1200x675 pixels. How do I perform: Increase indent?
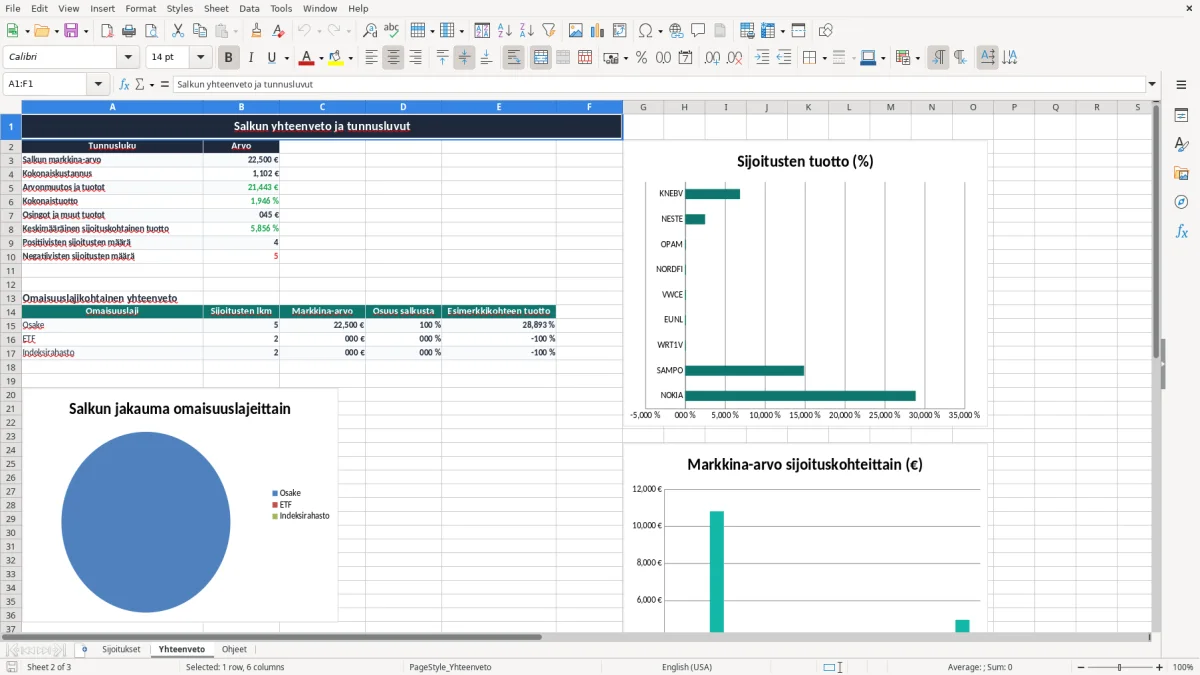tap(762, 58)
